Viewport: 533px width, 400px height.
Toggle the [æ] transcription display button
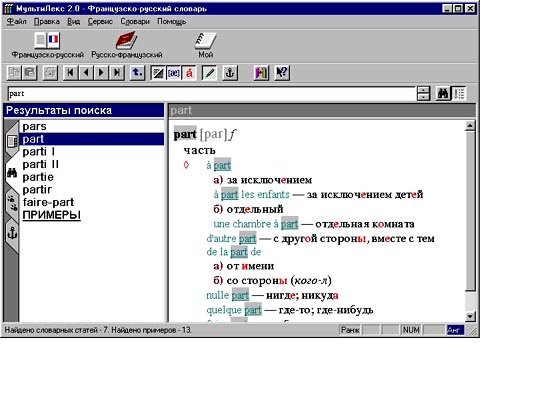[174, 73]
